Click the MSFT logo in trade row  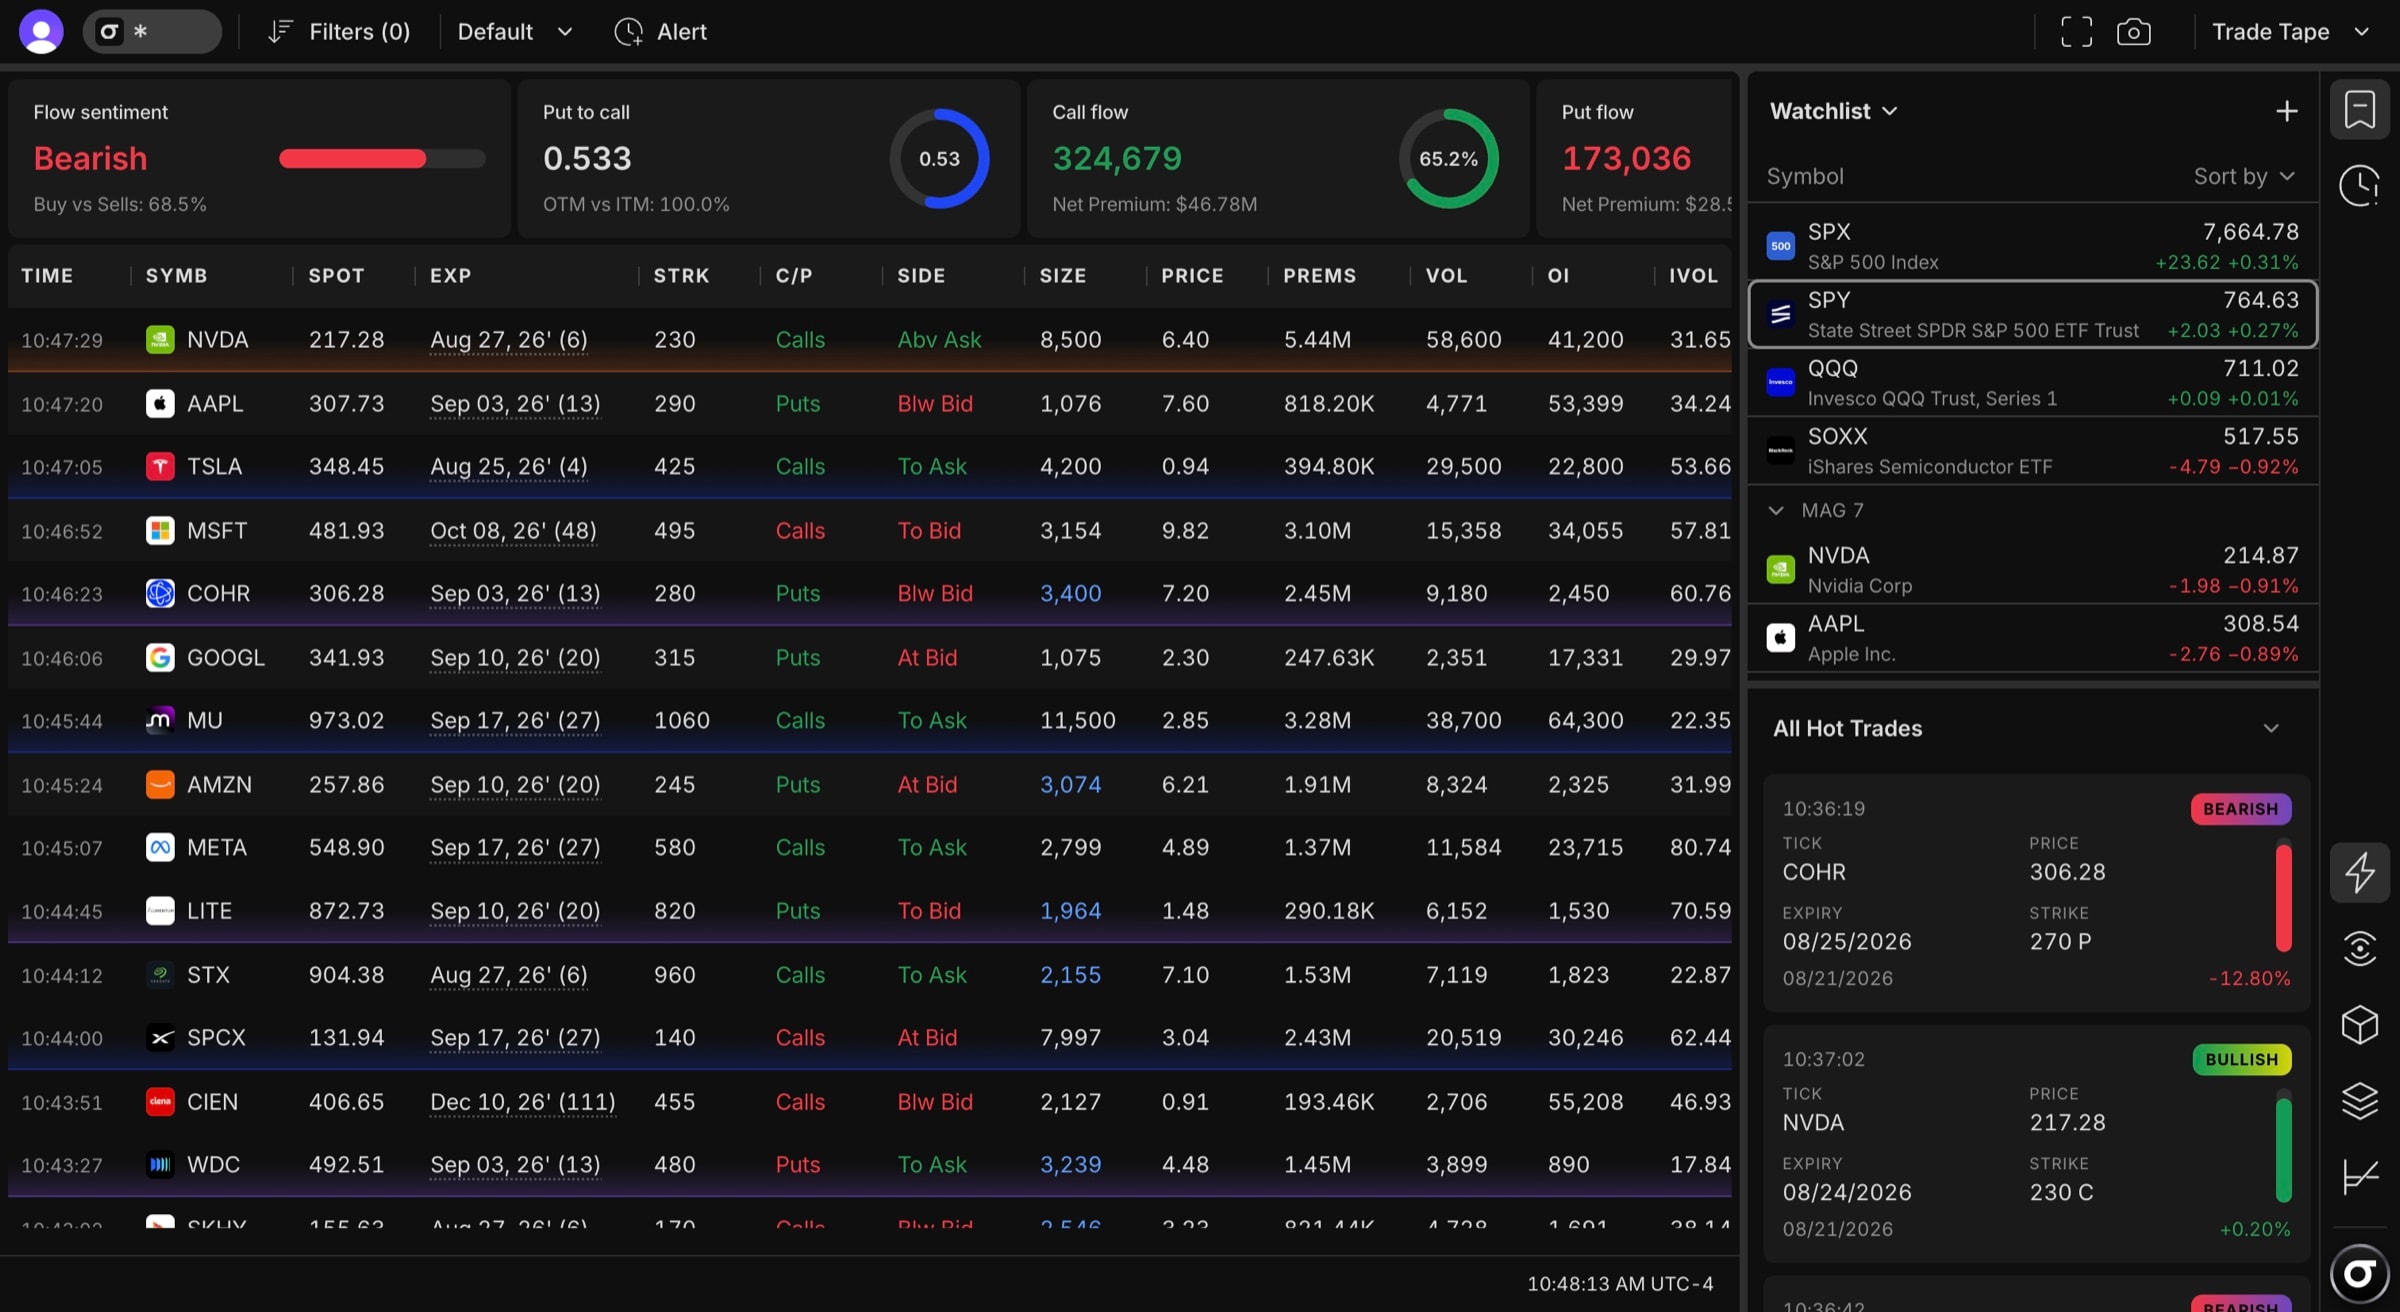160,530
